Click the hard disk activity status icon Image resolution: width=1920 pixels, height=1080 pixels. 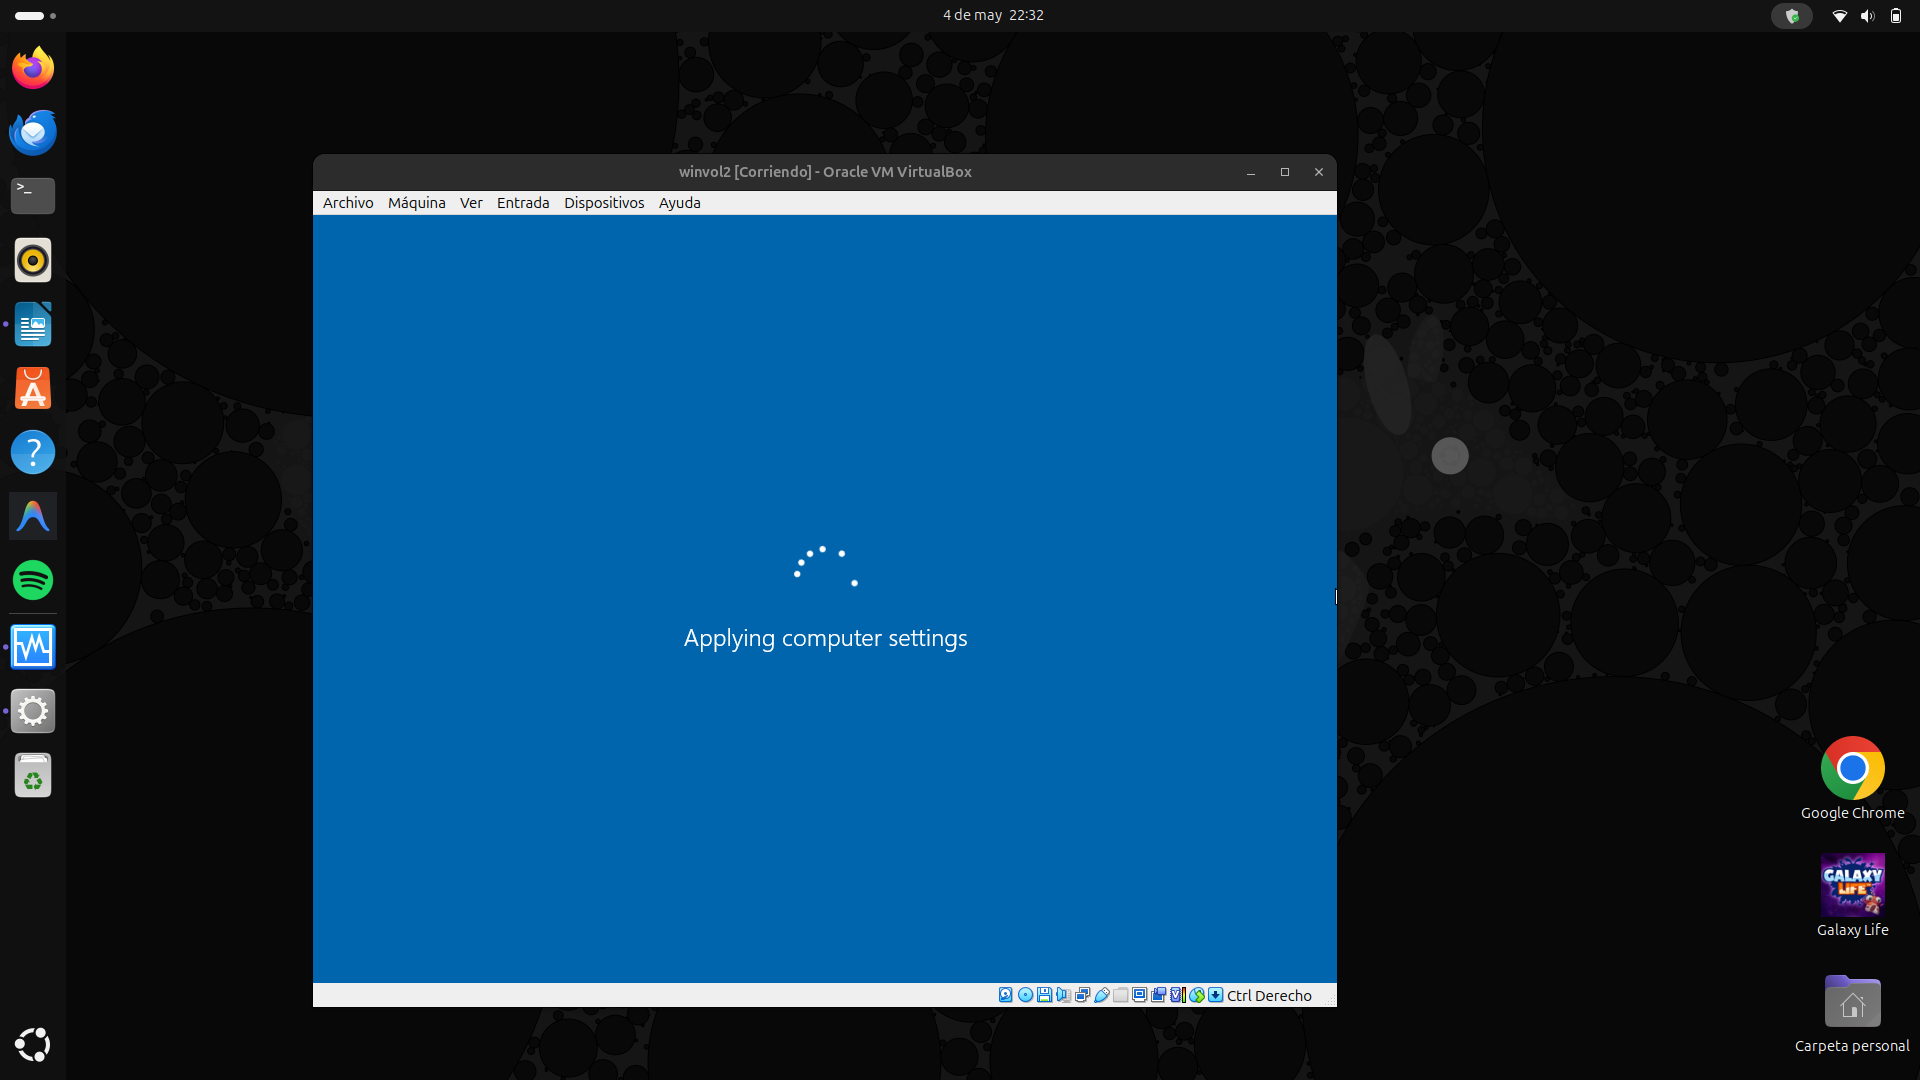tap(1005, 995)
